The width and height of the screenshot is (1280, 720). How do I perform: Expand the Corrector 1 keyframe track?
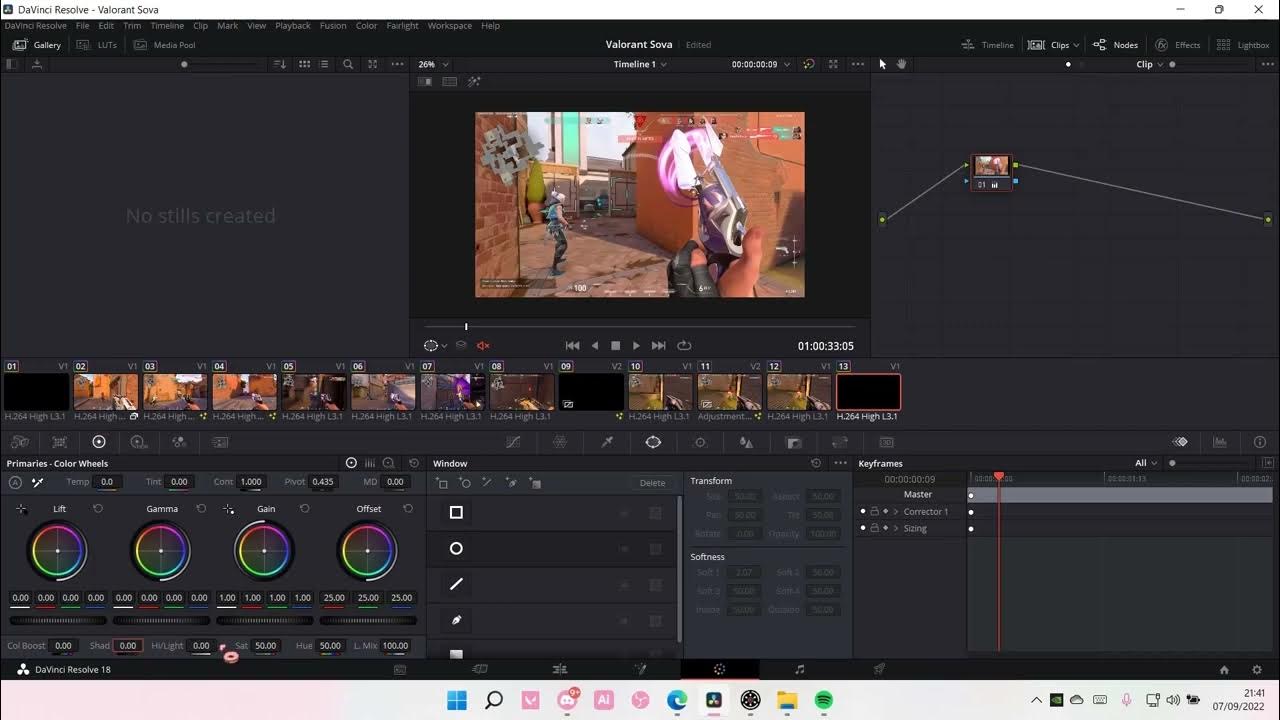[896, 511]
